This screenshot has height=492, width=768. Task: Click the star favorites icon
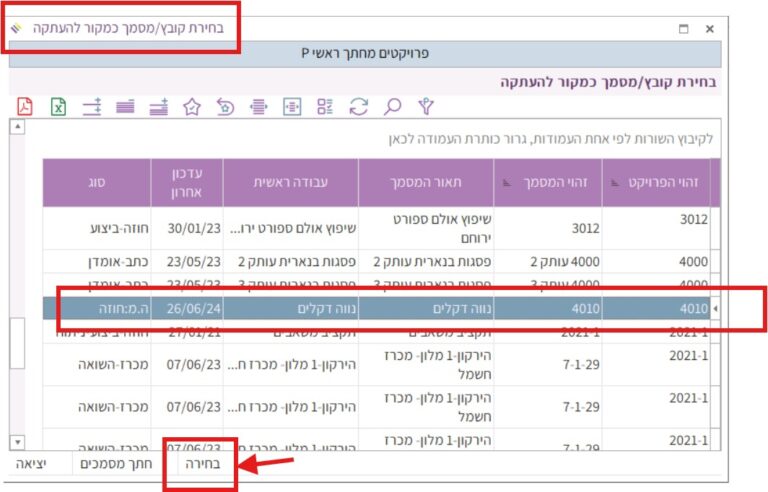click(193, 106)
